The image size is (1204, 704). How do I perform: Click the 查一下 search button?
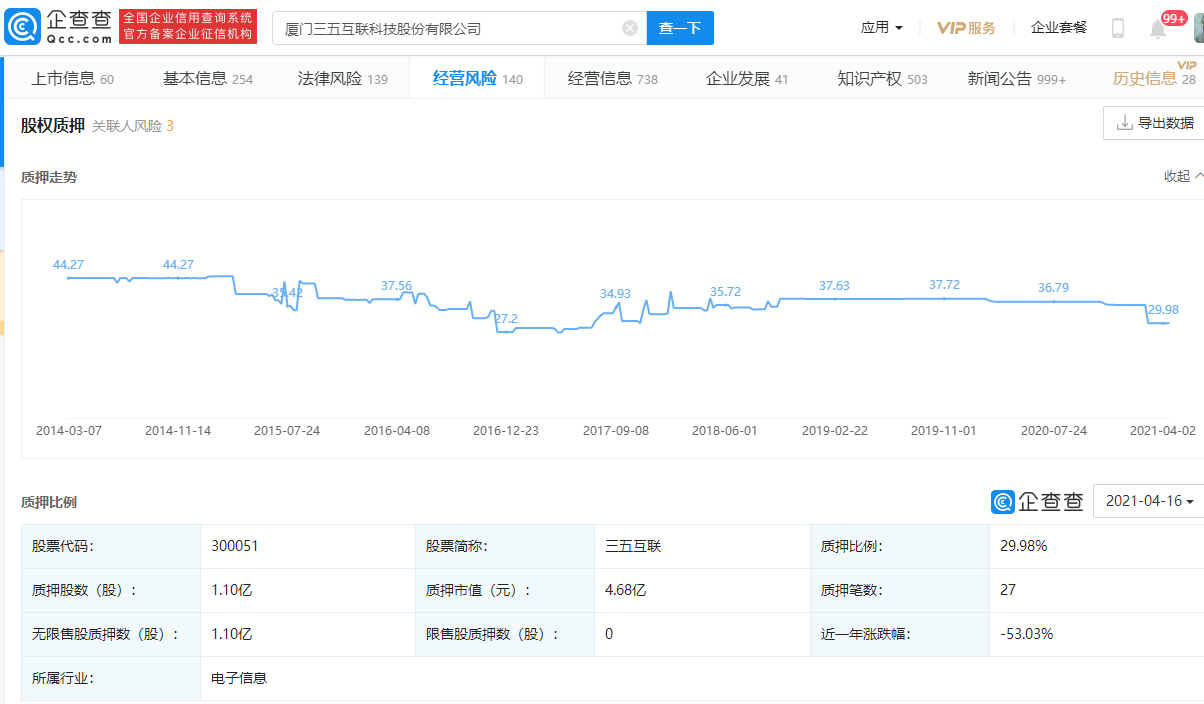coord(680,28)
